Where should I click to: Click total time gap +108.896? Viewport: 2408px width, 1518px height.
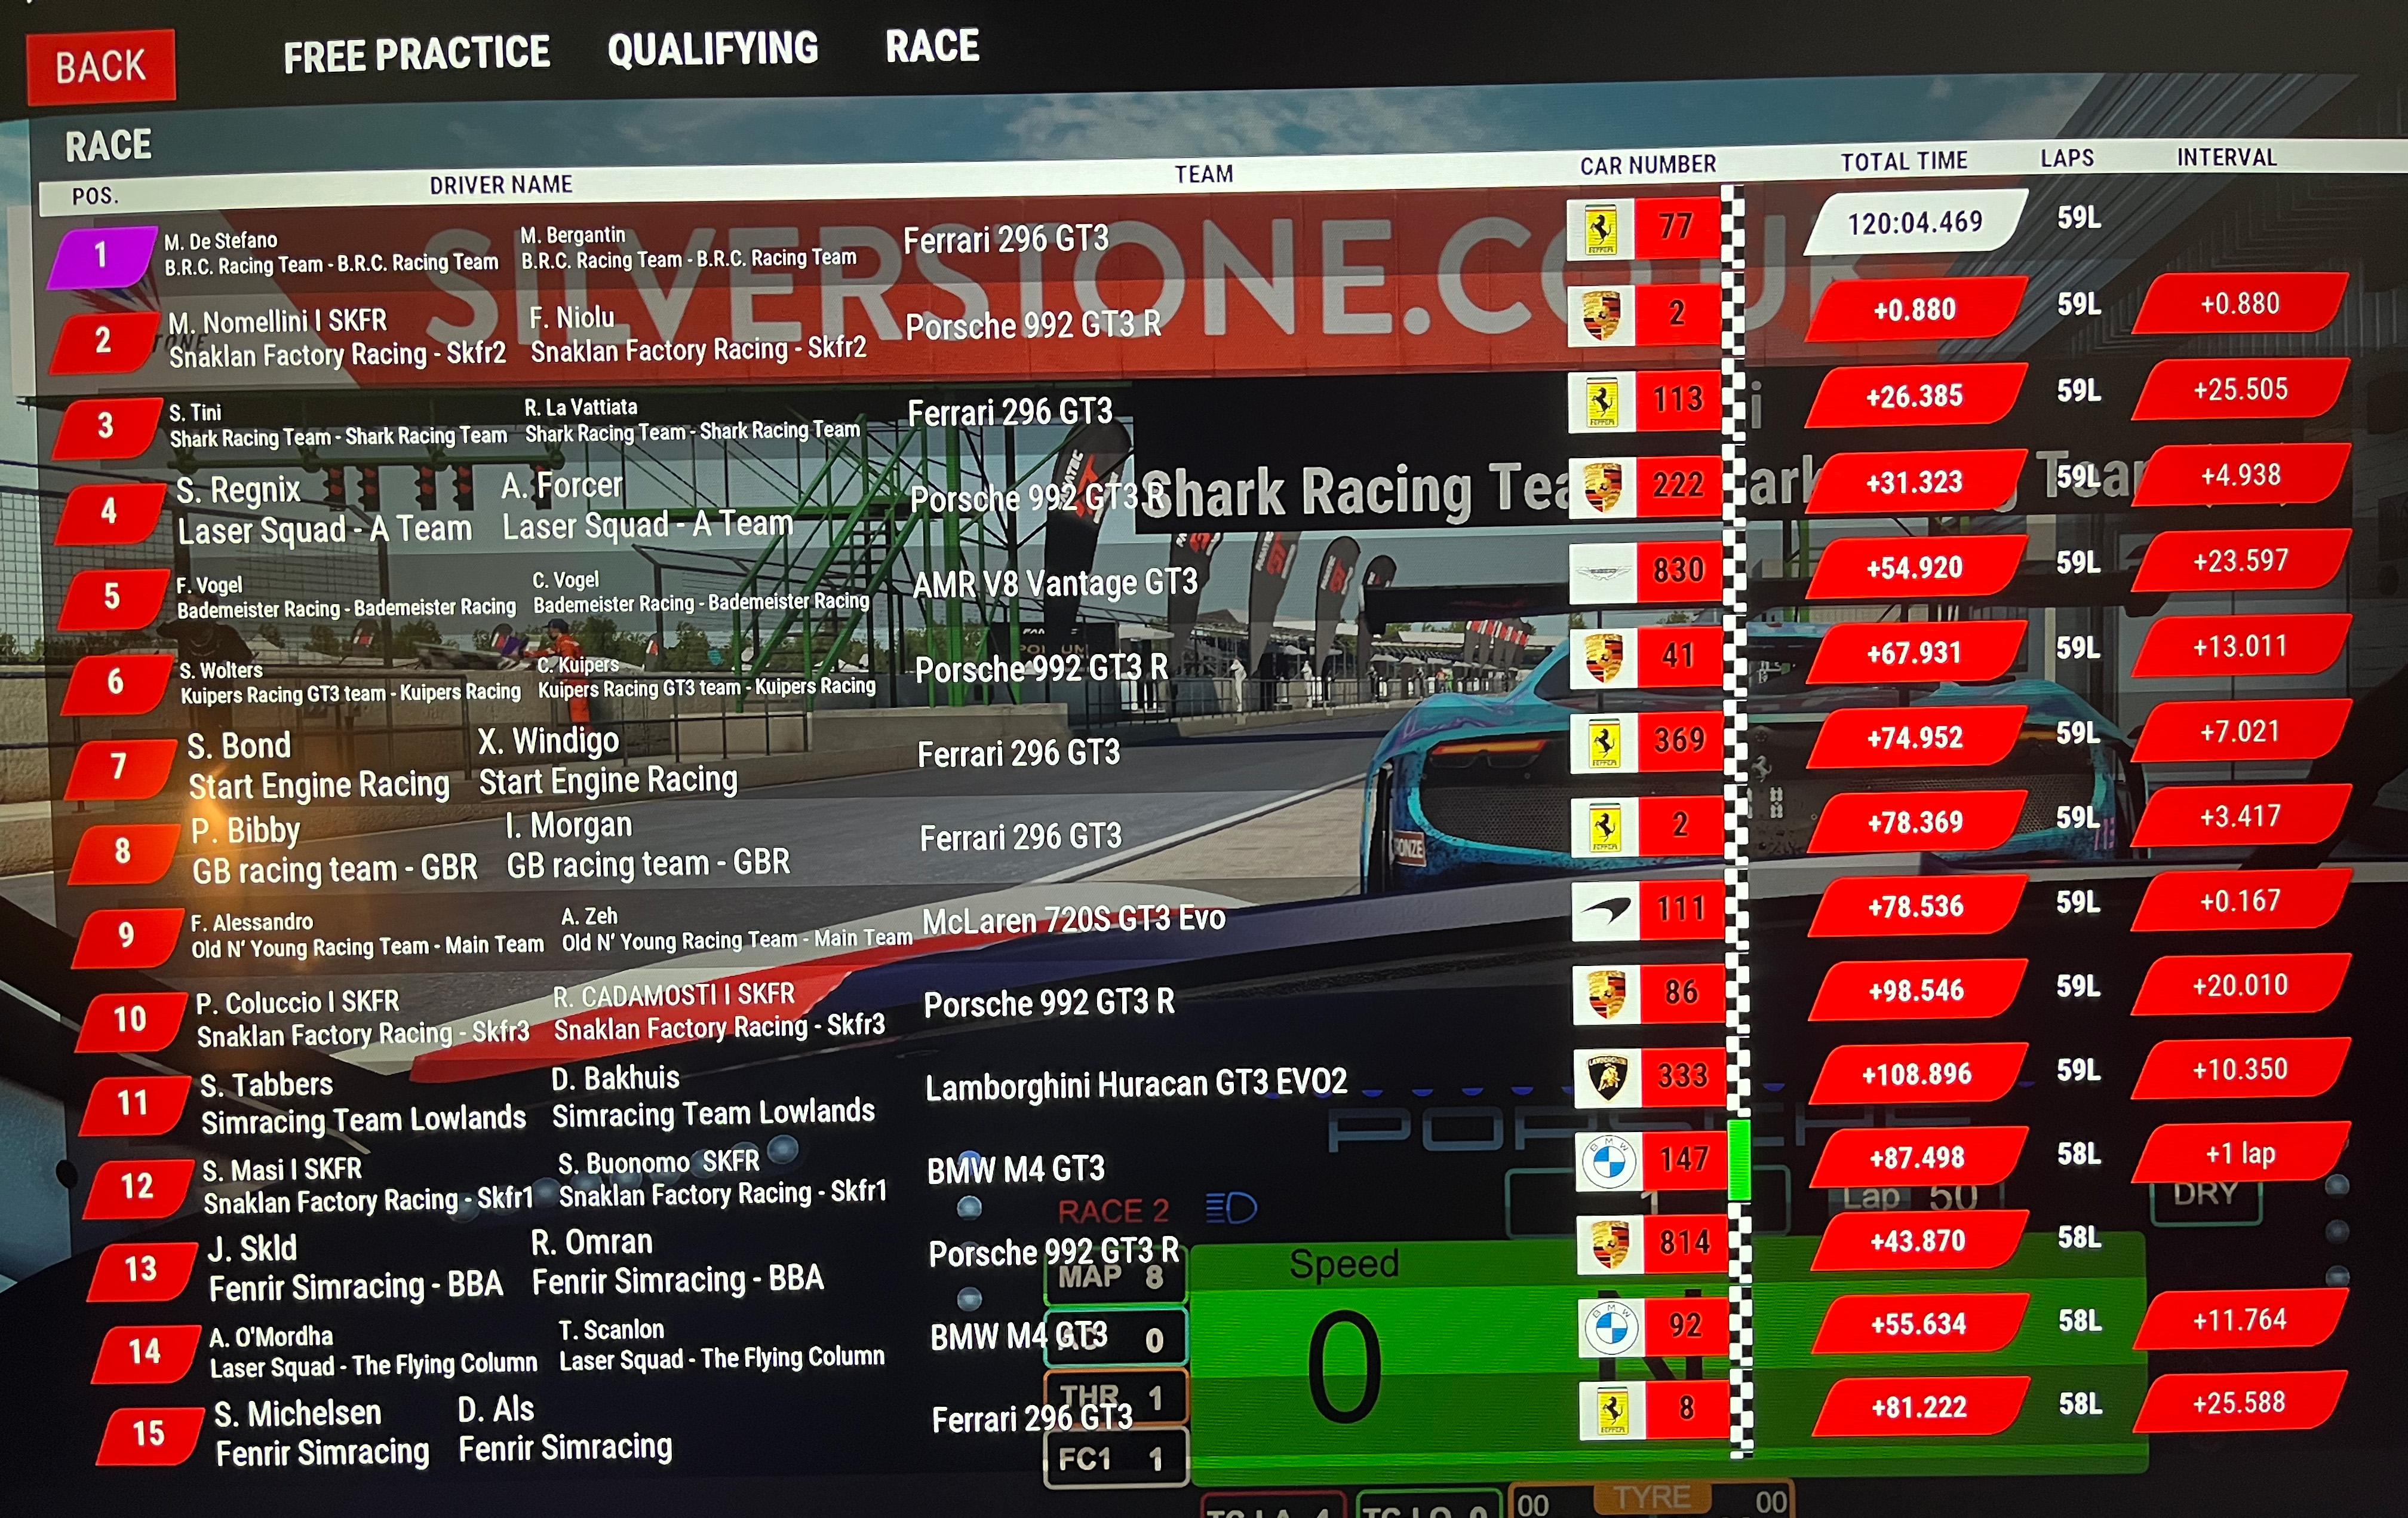click(1917, 1075)
